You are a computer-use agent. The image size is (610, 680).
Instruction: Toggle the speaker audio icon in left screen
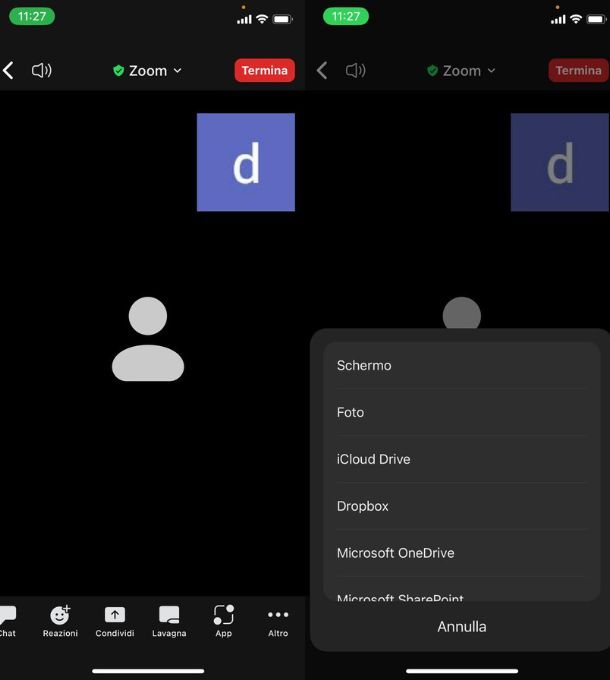click(x=42, y=70)
